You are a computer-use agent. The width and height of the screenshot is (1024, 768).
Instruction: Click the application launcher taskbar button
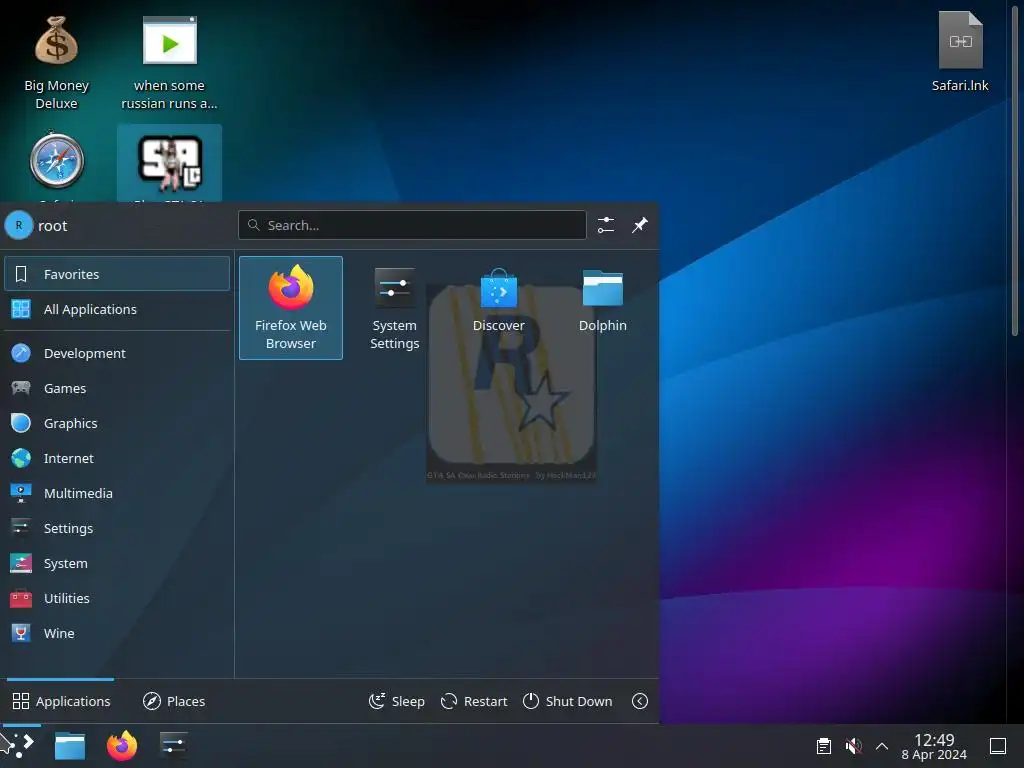pyautogui.click(x=20, y=745)
